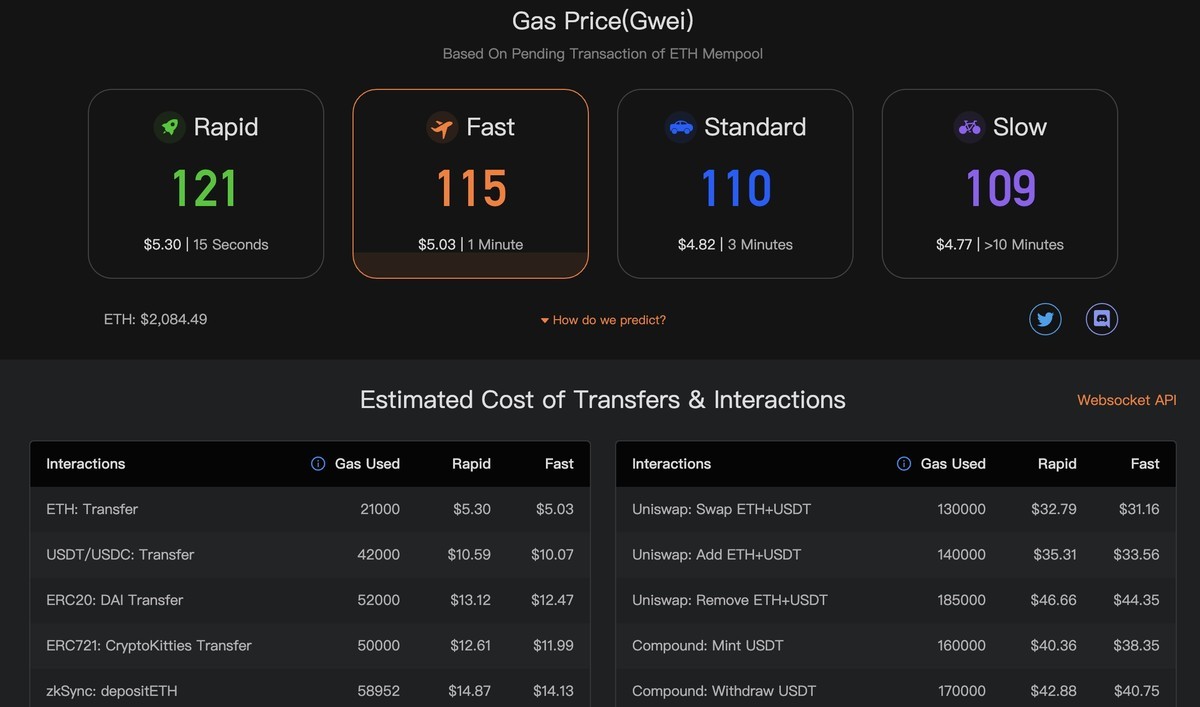Image resolution: width=1200 pixels, height=707 pixels.
Task: Click the $32.79 Rapid cost cell
Action: 1054,509
